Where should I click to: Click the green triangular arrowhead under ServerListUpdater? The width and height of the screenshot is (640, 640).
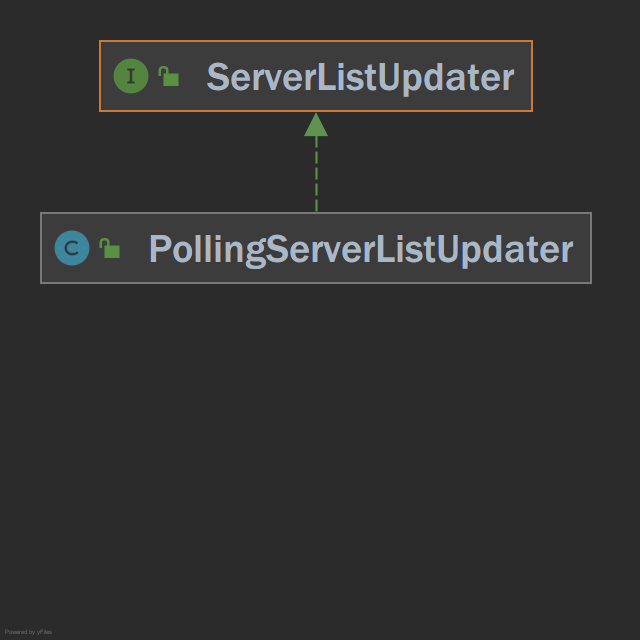(x=316, y=124)
